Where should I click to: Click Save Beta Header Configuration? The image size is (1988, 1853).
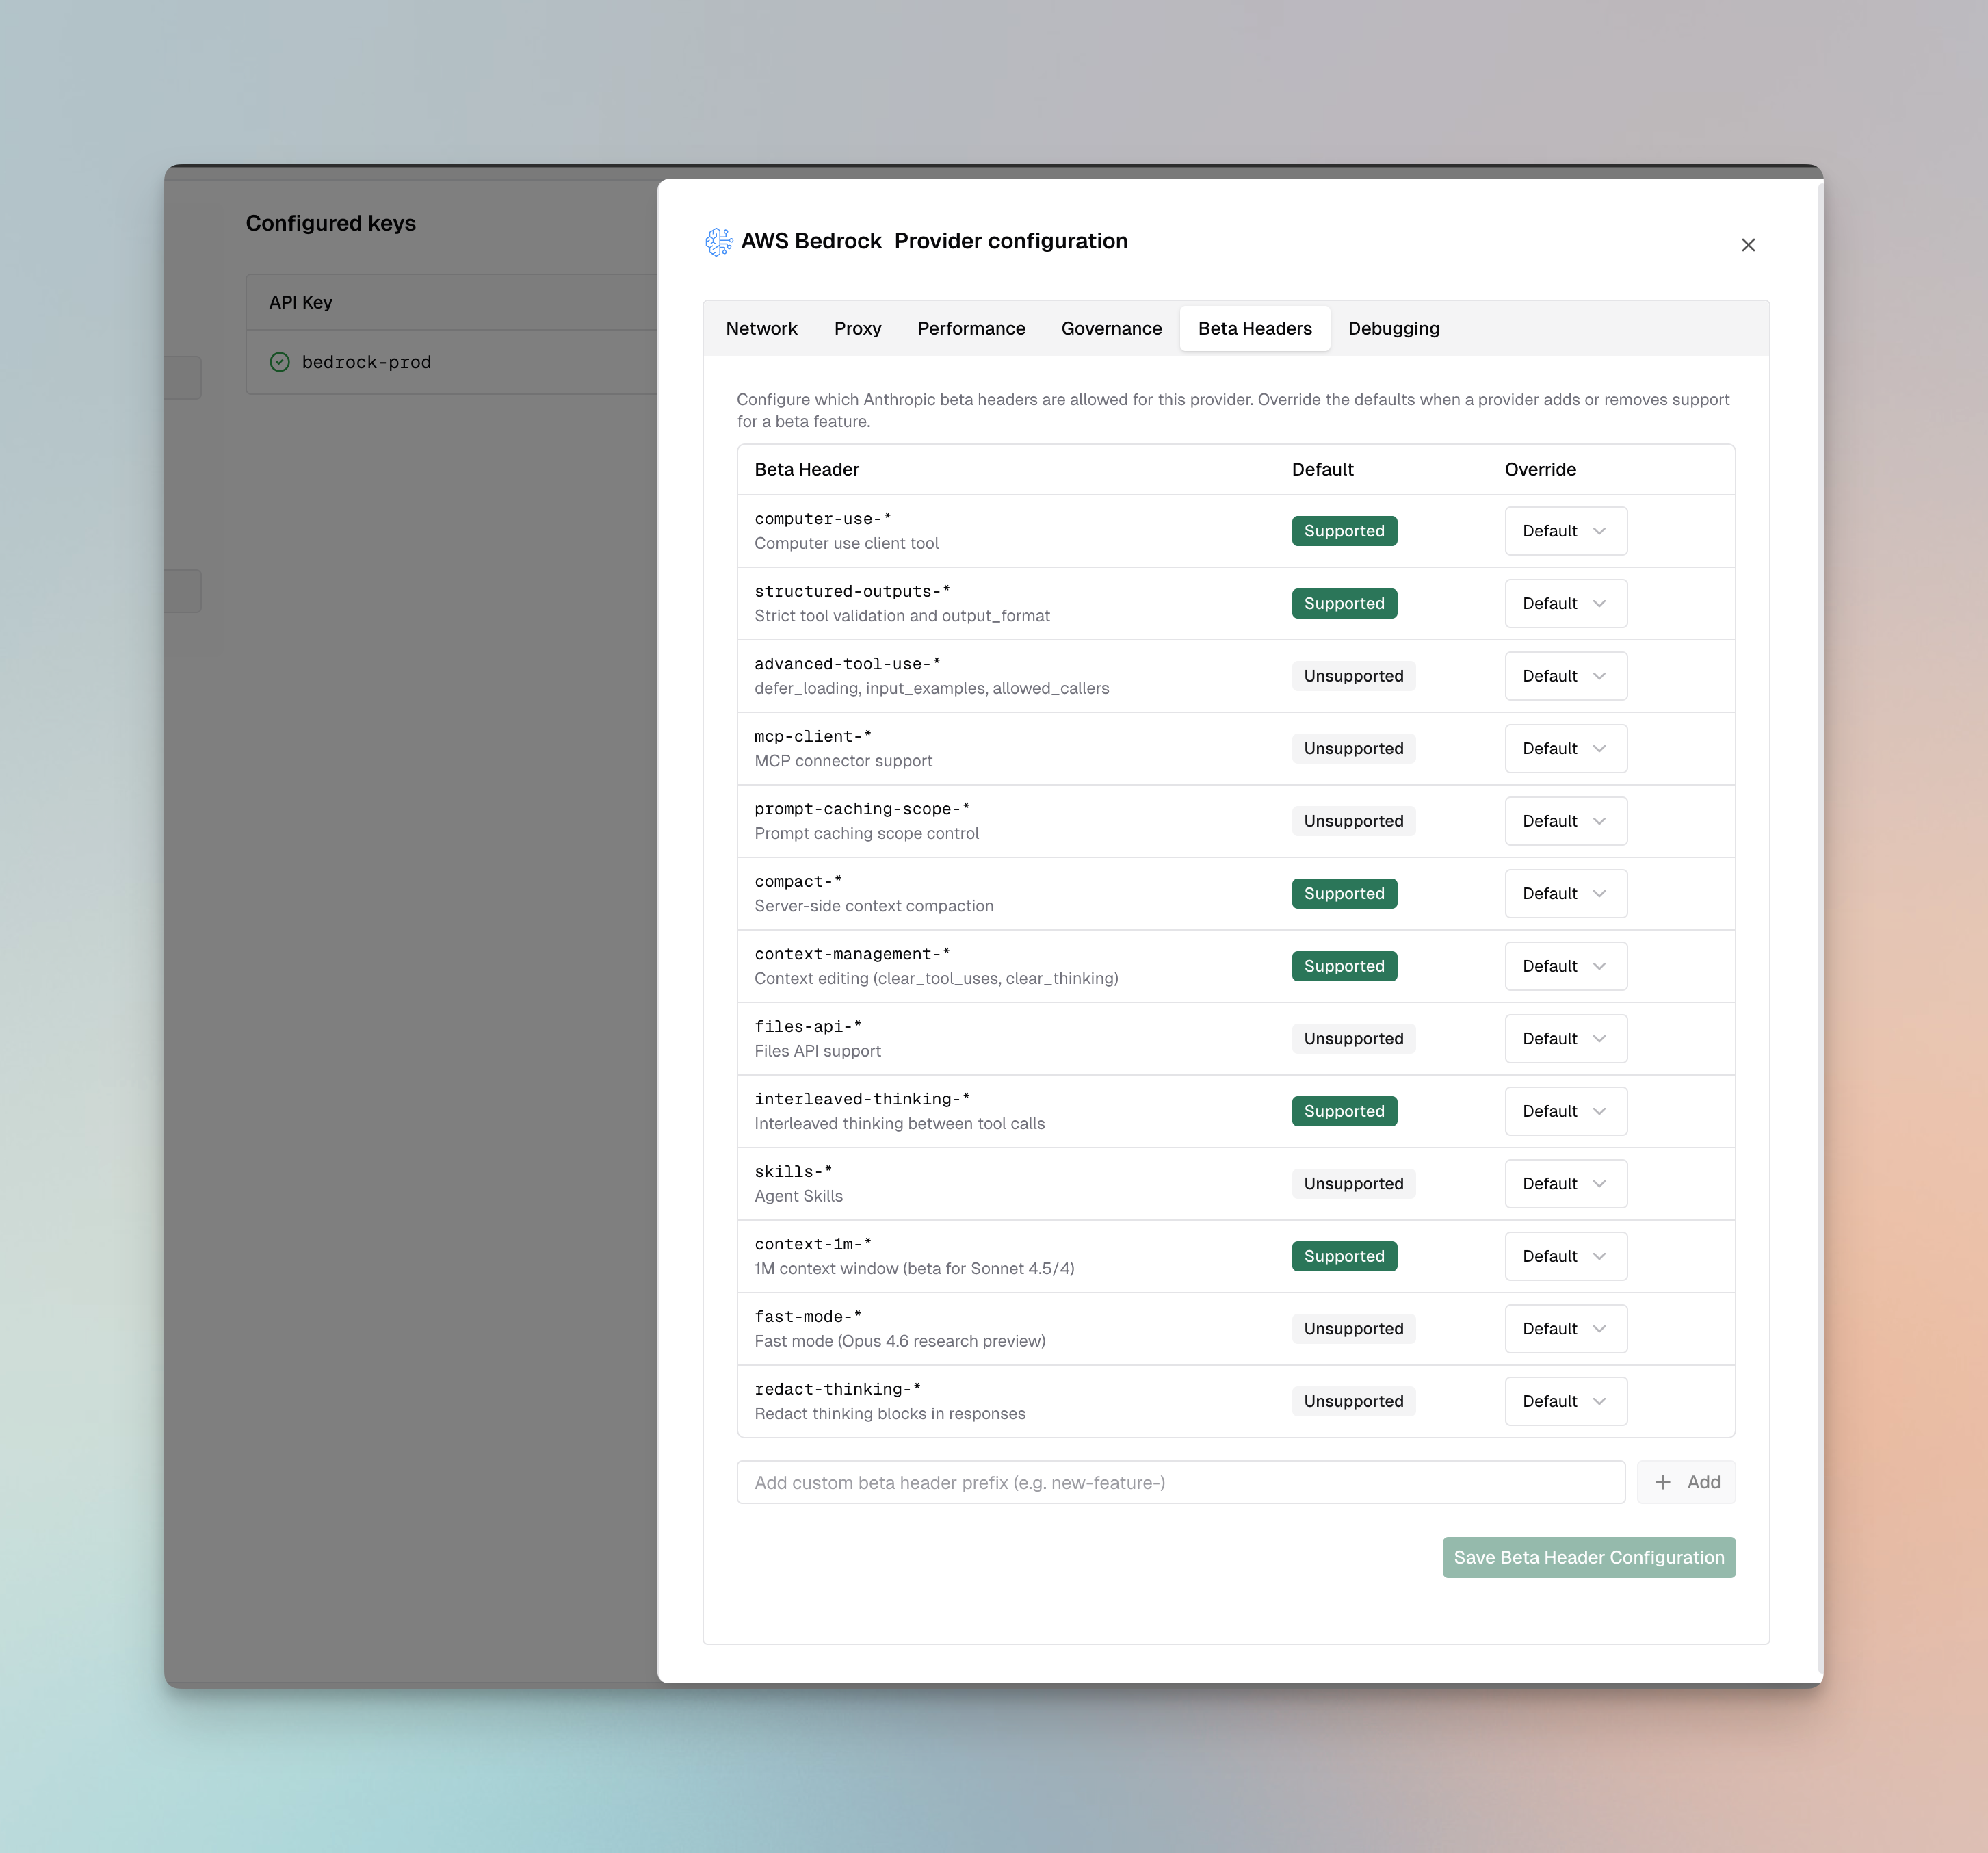click(x=1587, y=1557)
